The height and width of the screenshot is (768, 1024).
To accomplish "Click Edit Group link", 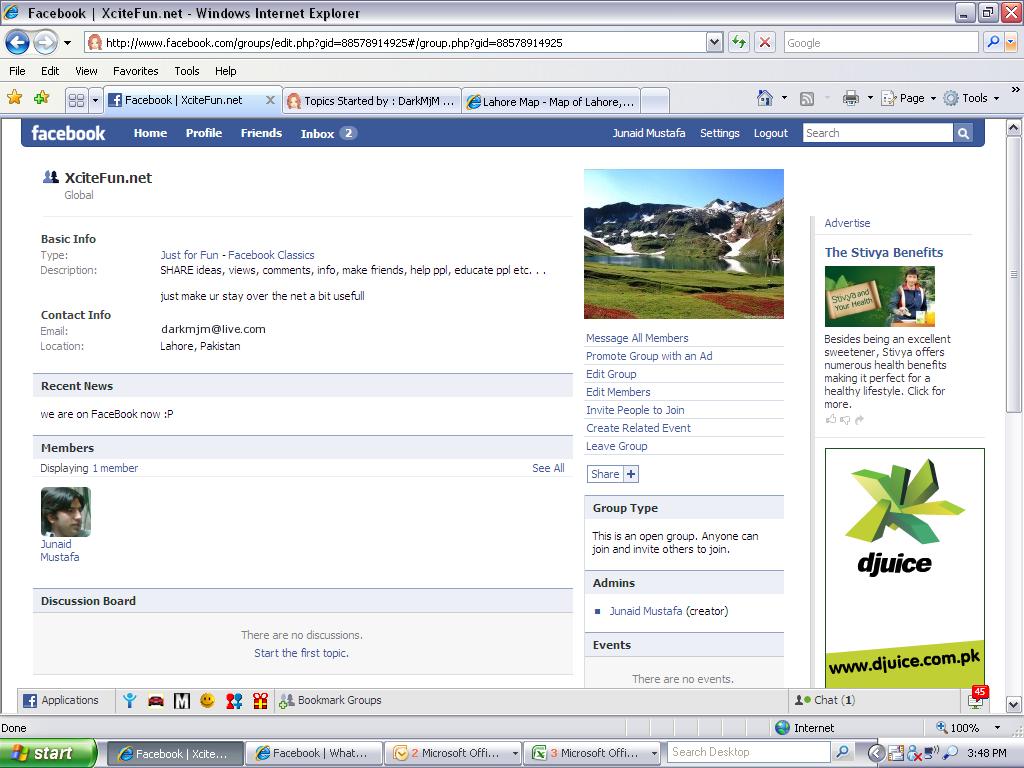I will click(x=611, y=374).
